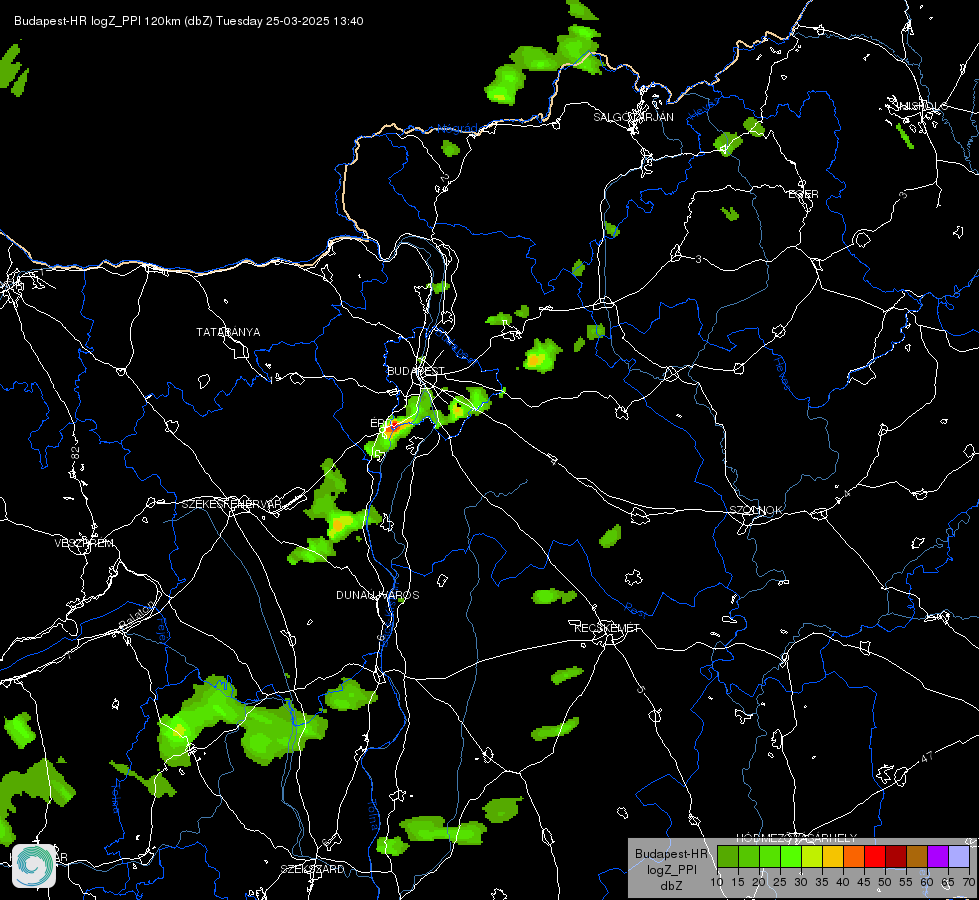
Task: Click the road number 82 label
Action: click(x=76, y=453)
